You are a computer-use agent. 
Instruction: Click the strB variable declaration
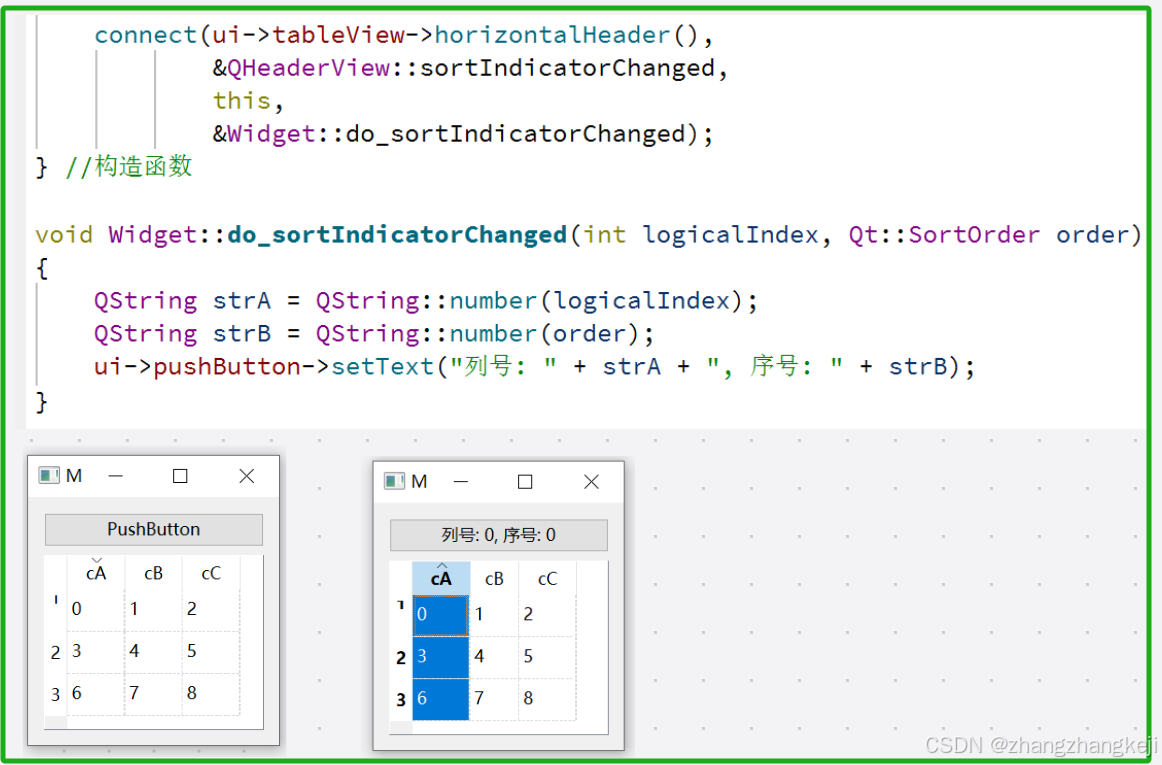[x=242, y=334]
